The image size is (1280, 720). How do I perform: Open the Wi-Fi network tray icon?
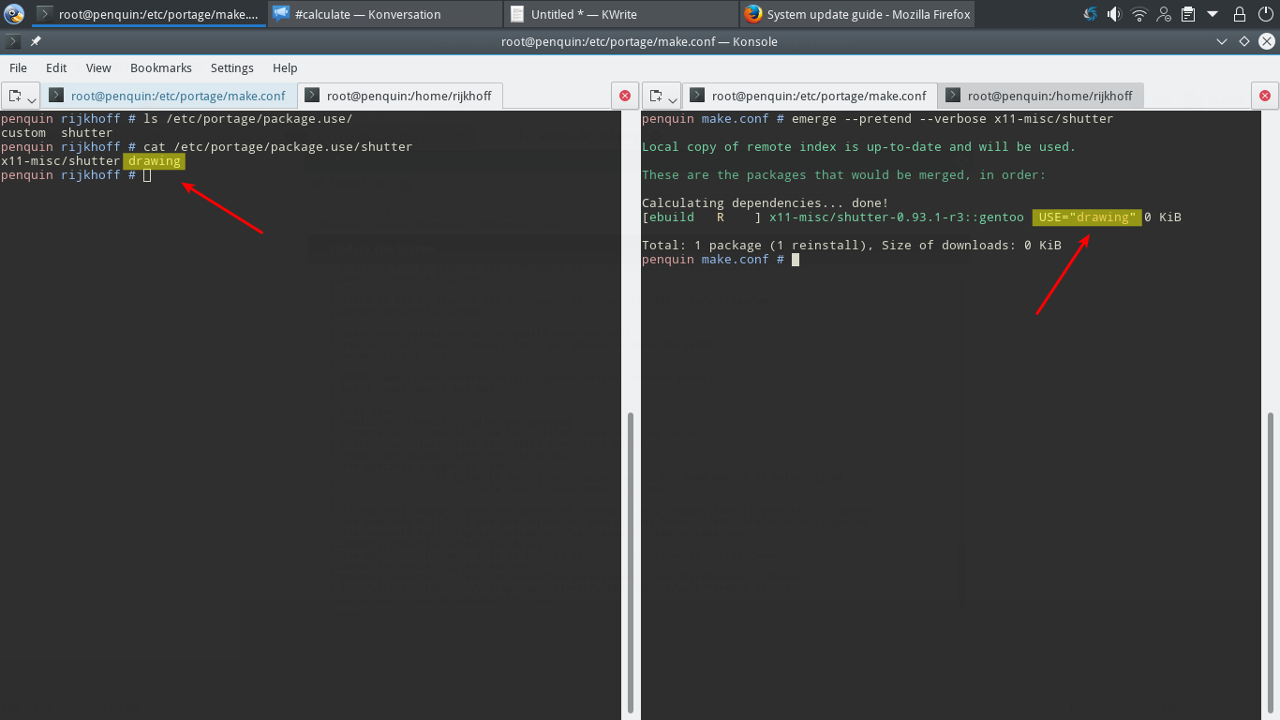[1139, 14]
